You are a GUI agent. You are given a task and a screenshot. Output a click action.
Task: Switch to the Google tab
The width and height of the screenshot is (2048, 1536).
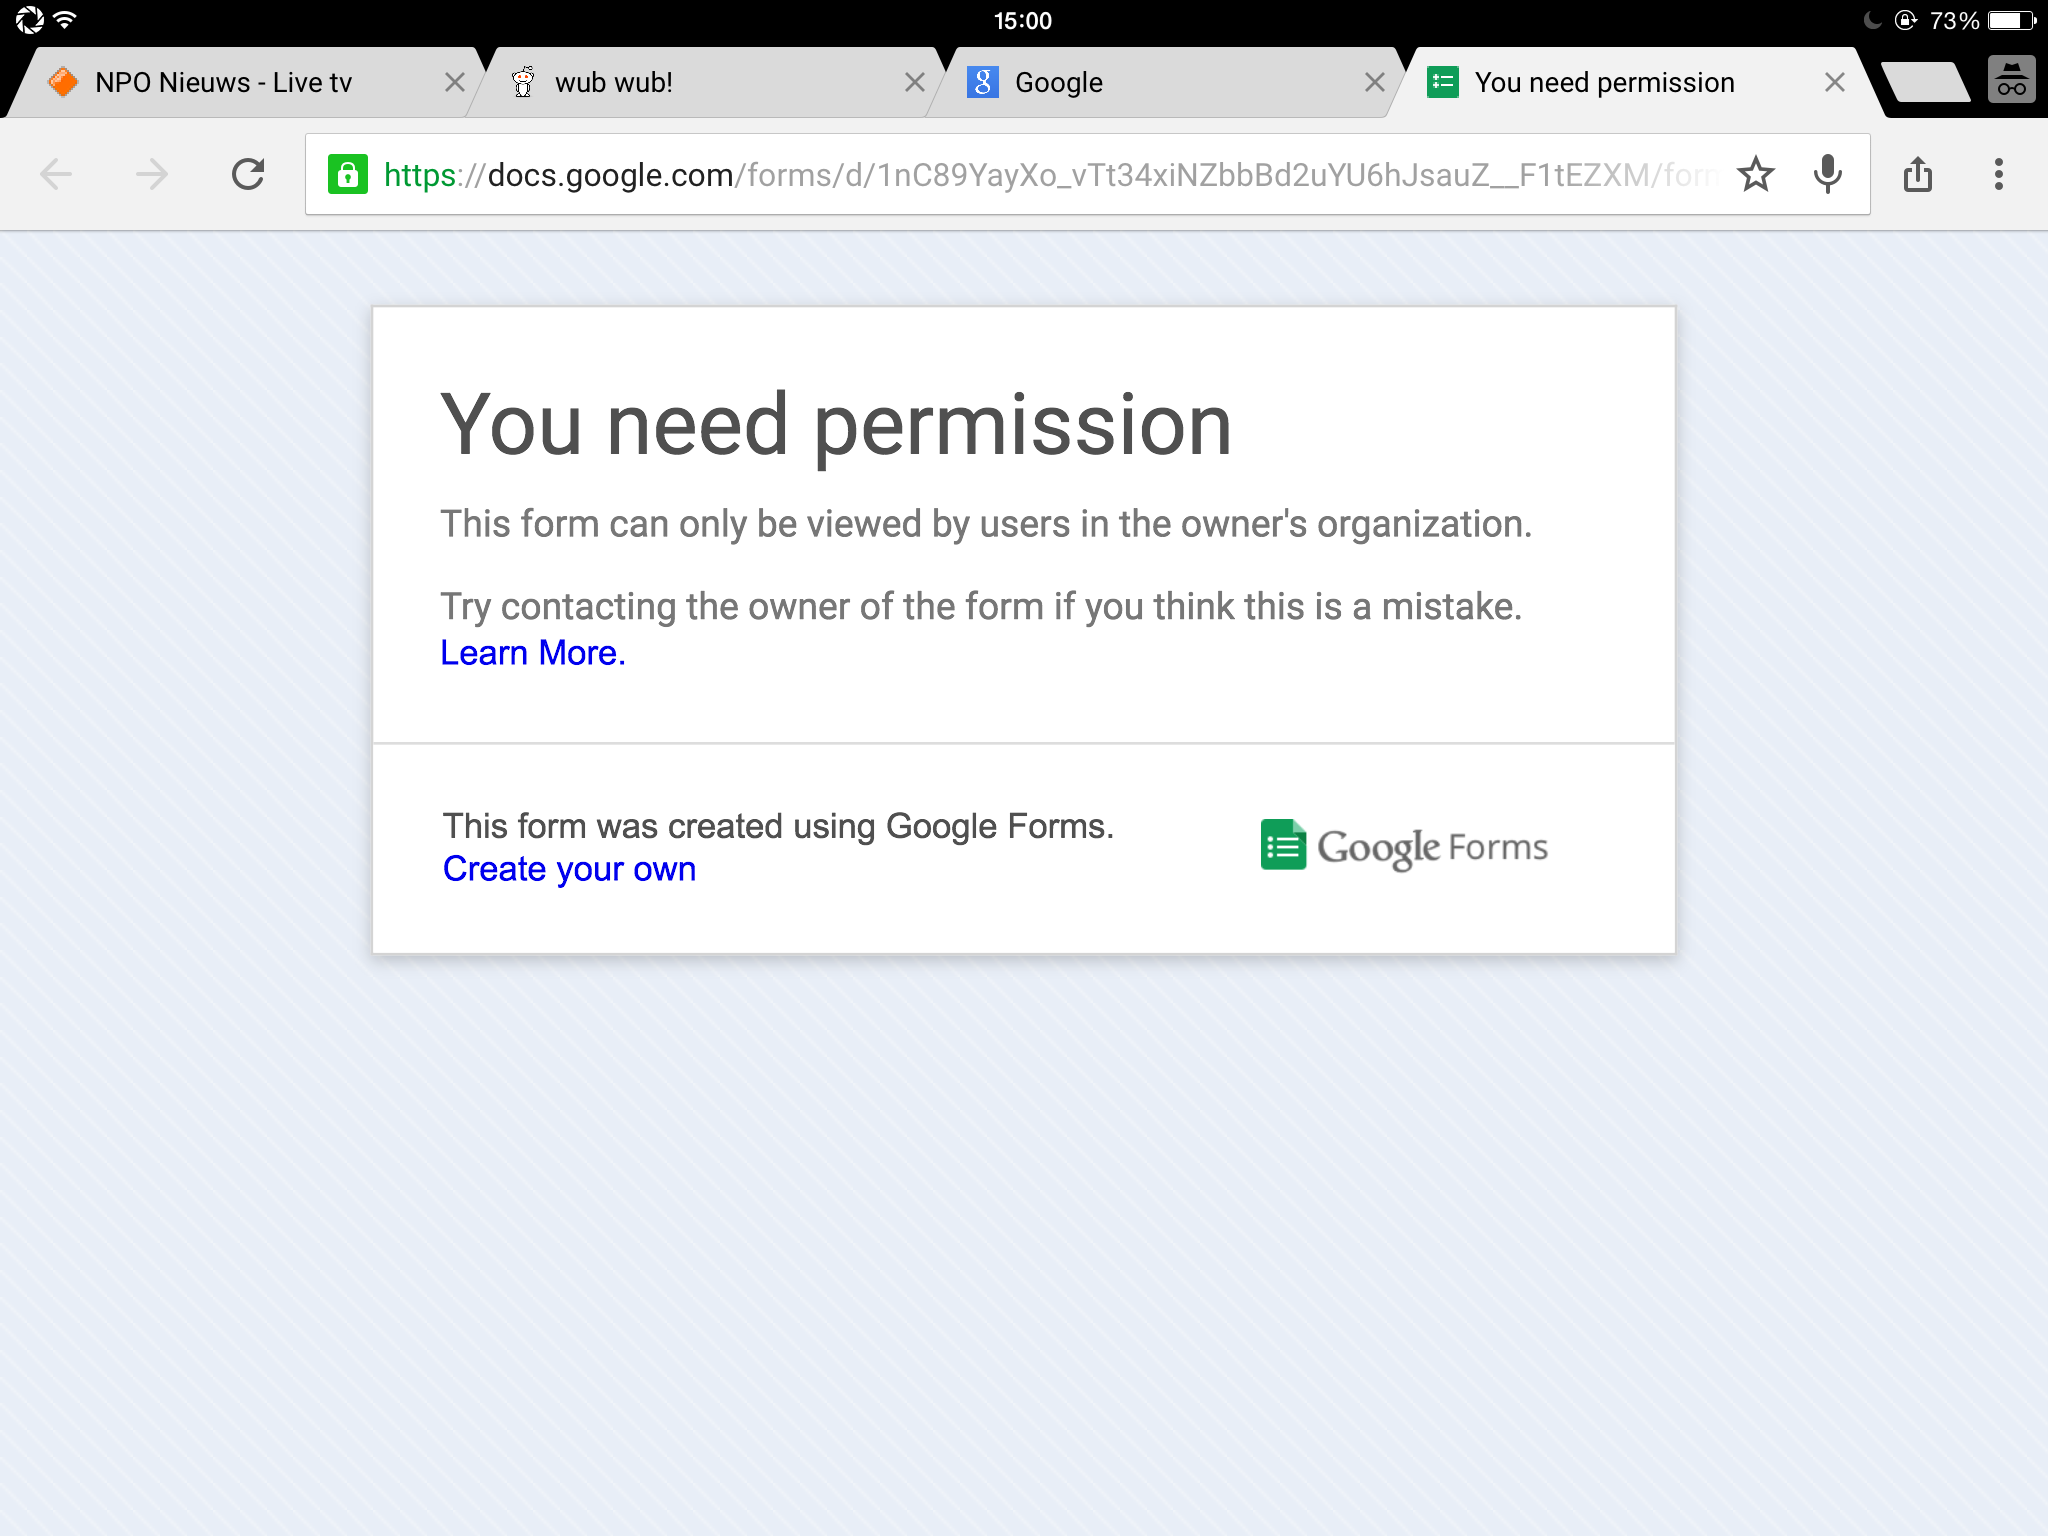click(x=1059, y=83)
